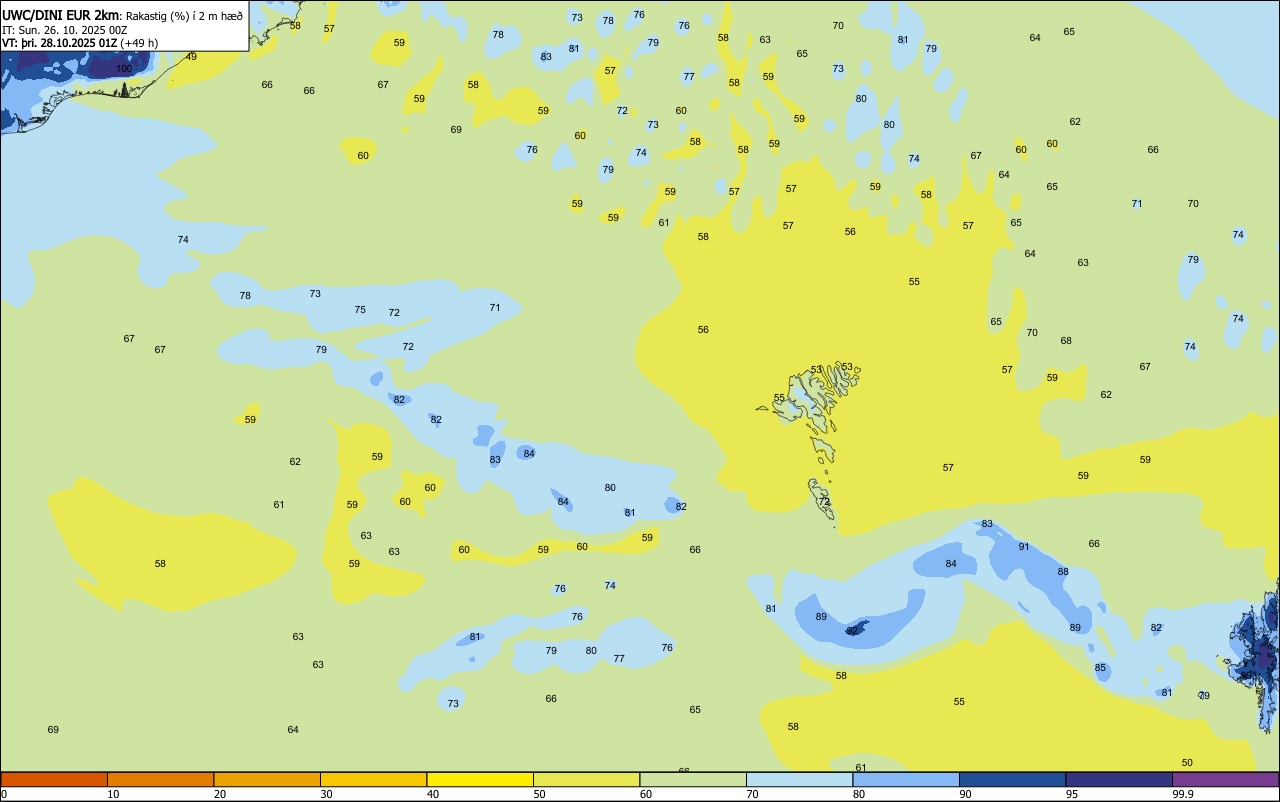Select the medium blue 80–90 legend swatch
The height and width of the screenshot is (802, 1280).
pos(906,779)
